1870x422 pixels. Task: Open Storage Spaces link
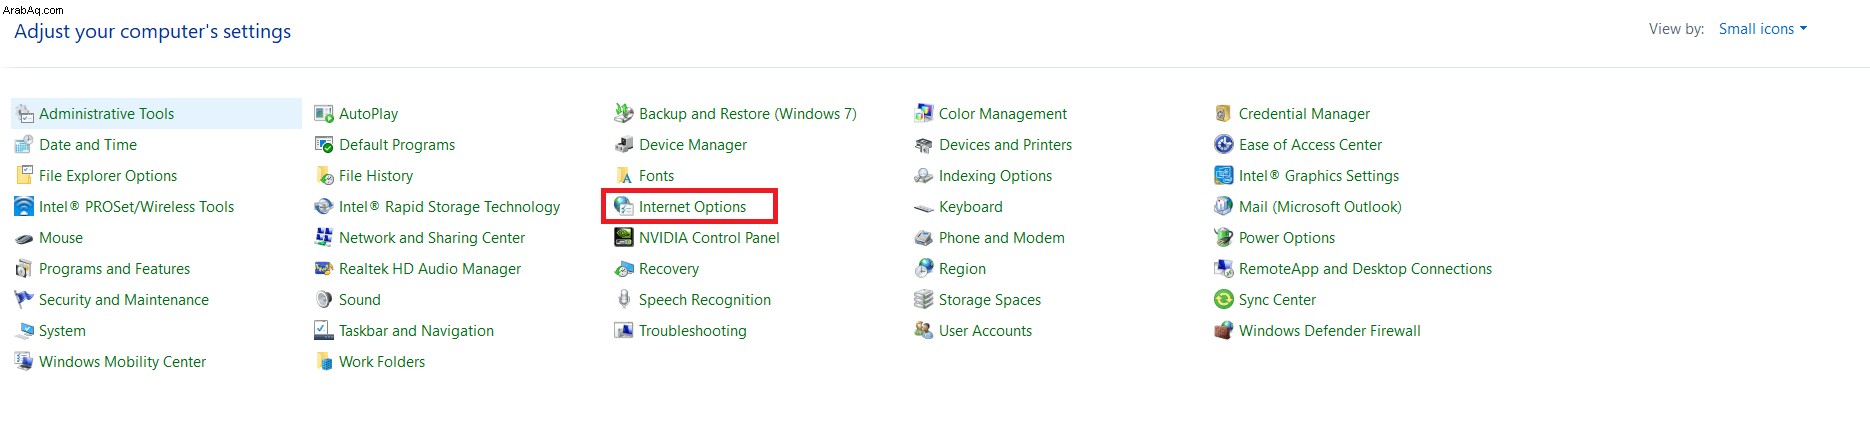[x=989, y=300]
